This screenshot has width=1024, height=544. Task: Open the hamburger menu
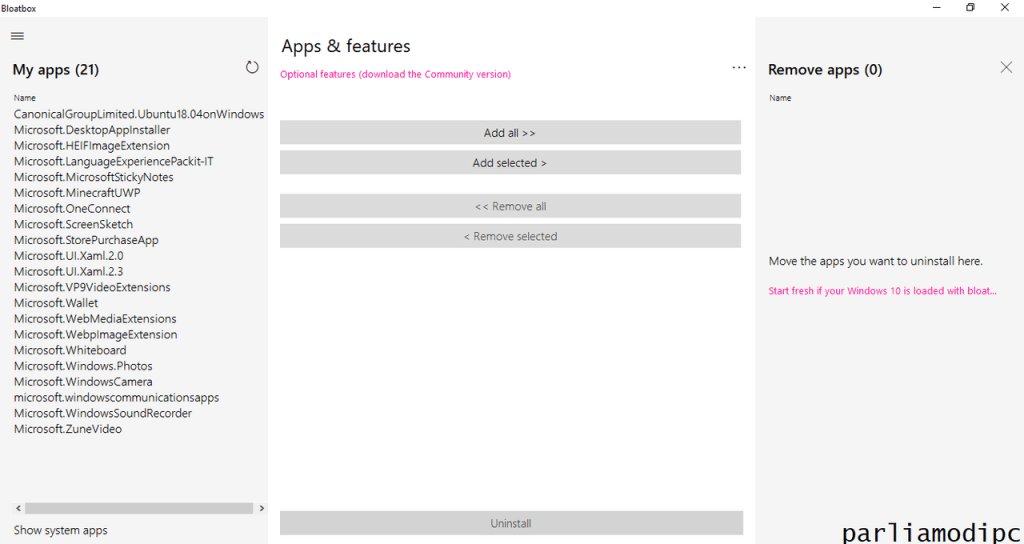pos(18,36)
